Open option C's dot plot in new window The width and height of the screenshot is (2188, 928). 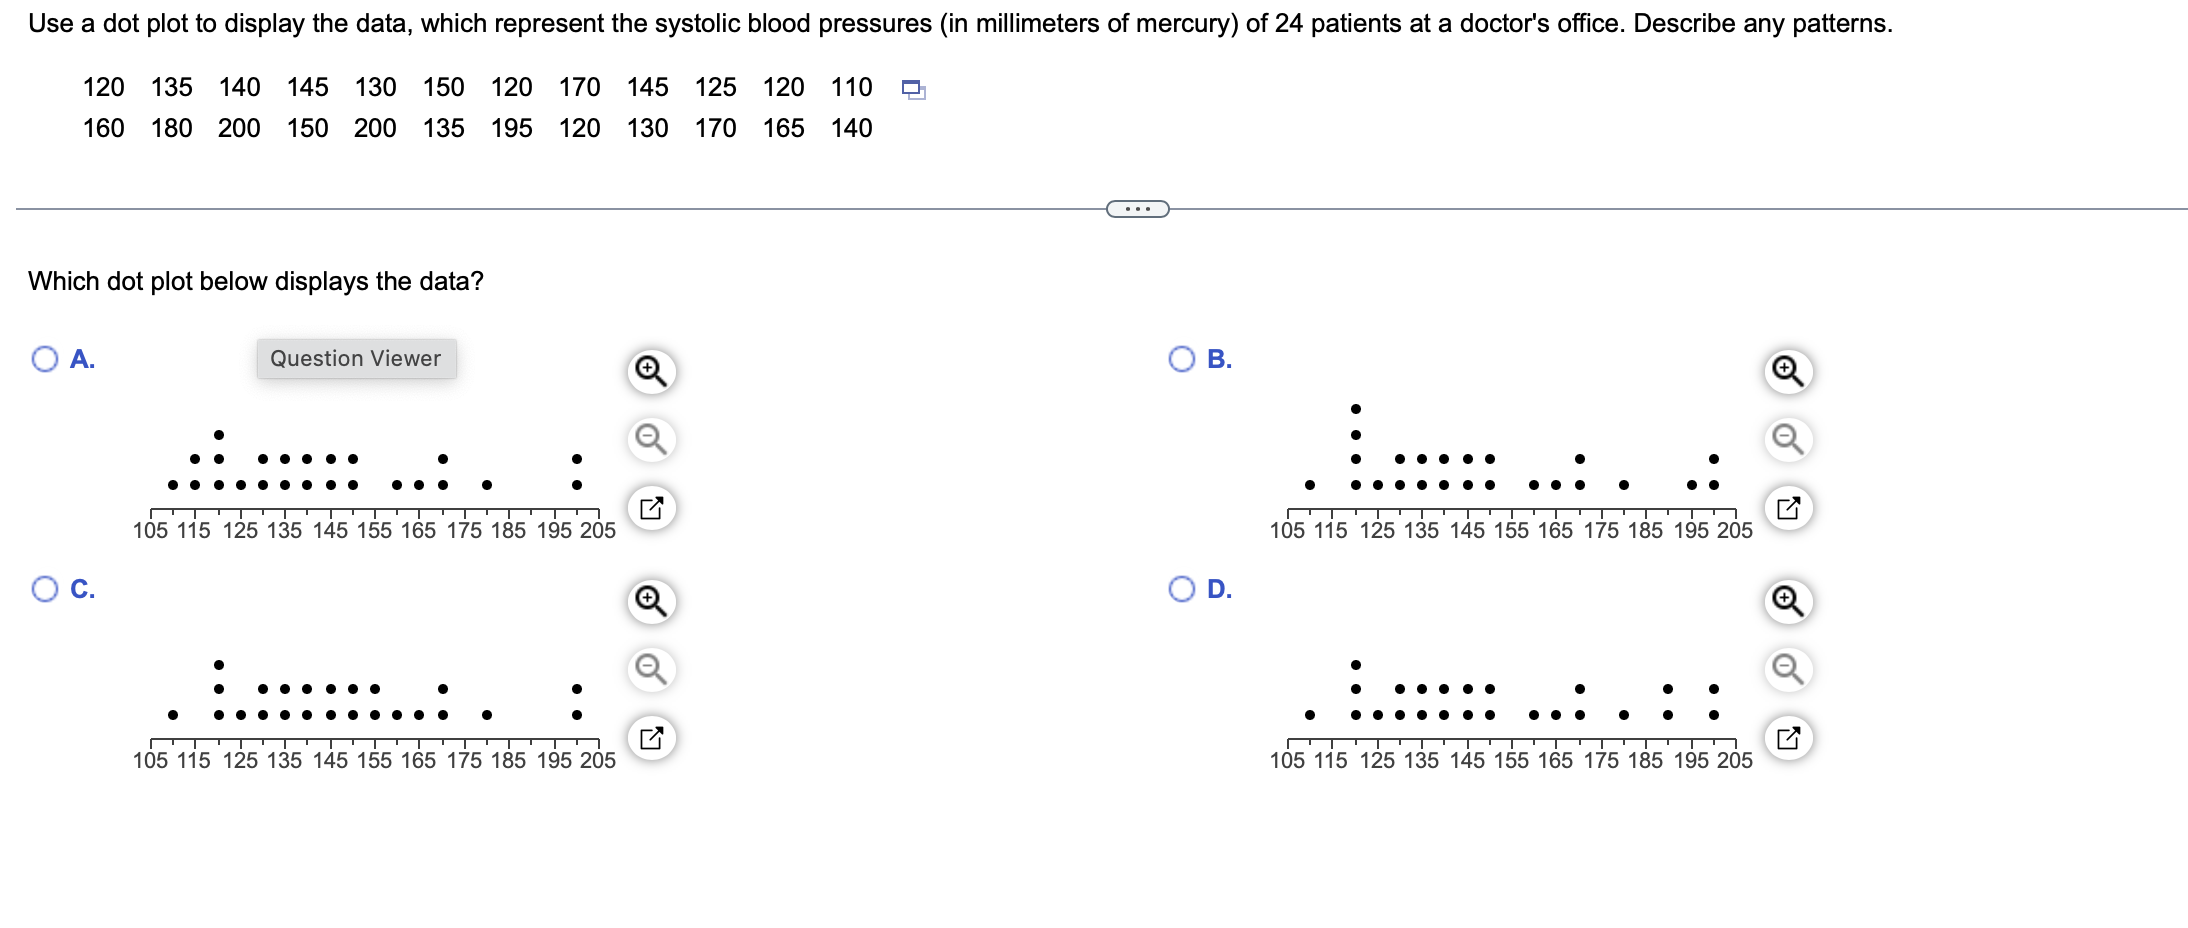click(654, 737)
